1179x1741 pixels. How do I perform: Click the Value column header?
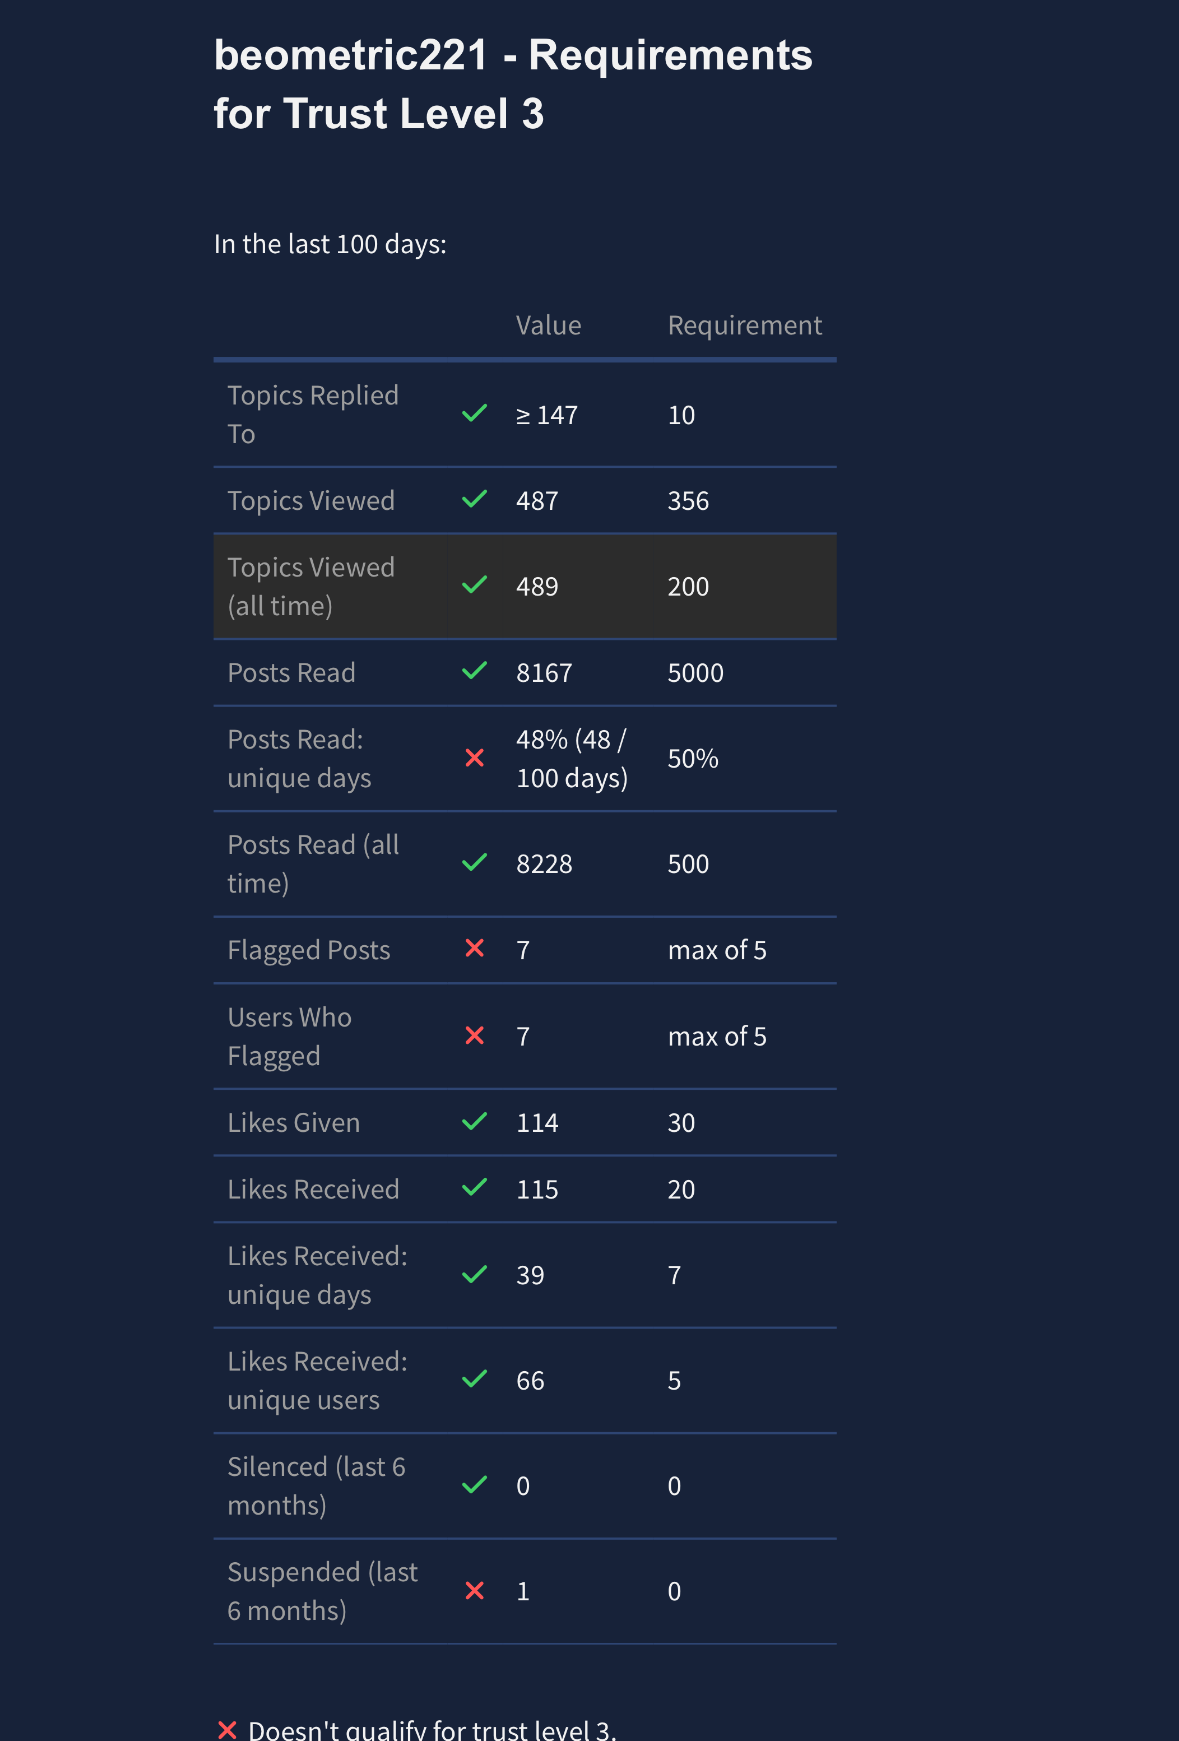(548, 325)
